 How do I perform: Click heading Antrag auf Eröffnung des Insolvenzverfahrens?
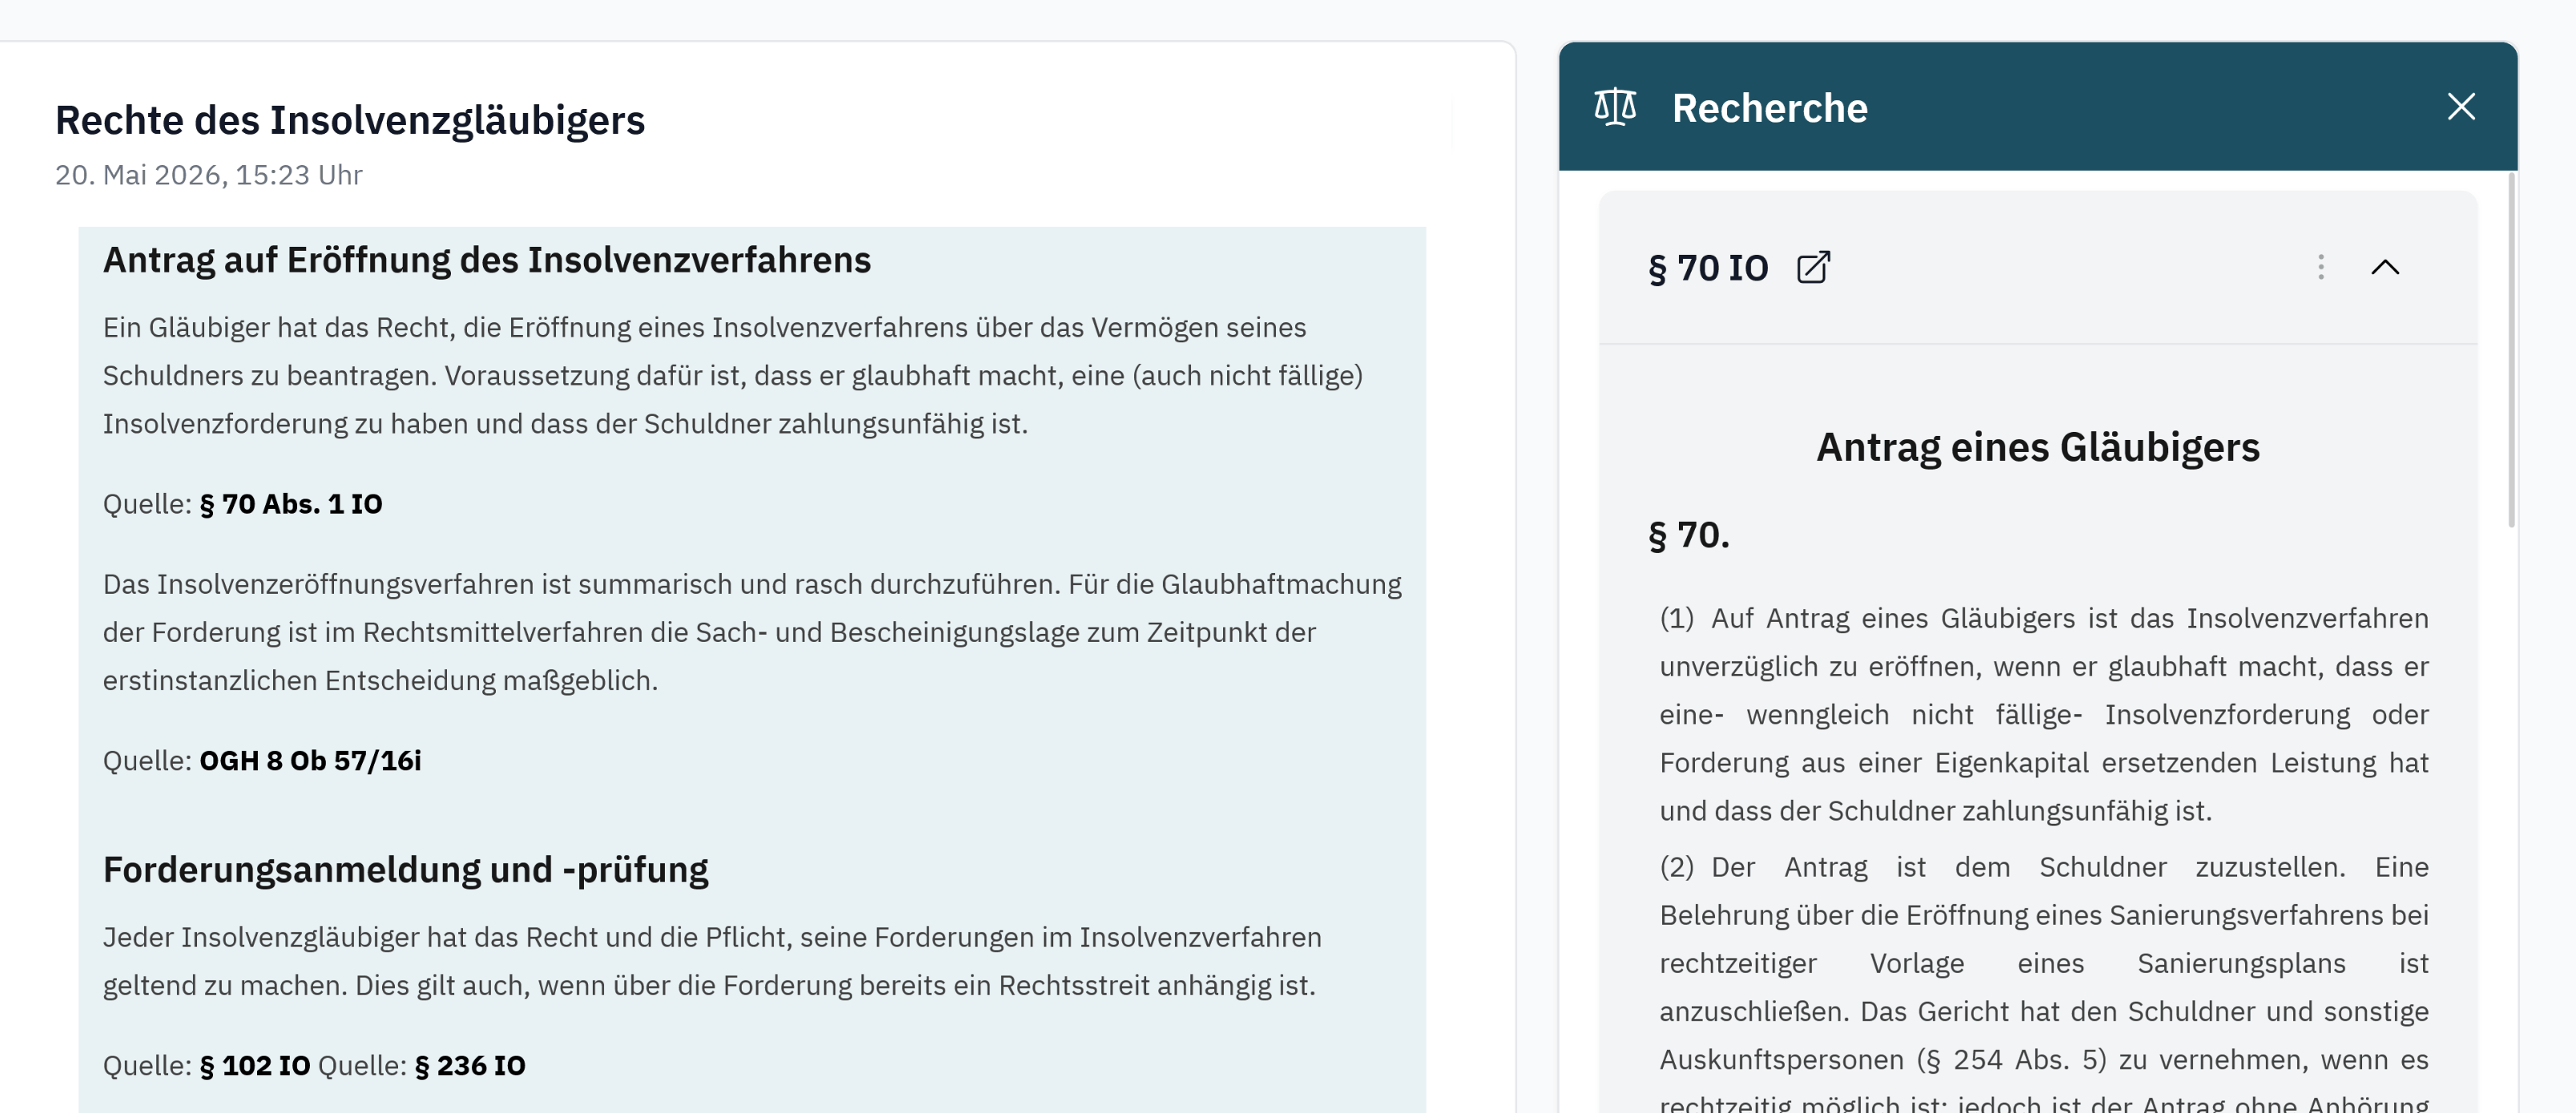pos(487,260)
